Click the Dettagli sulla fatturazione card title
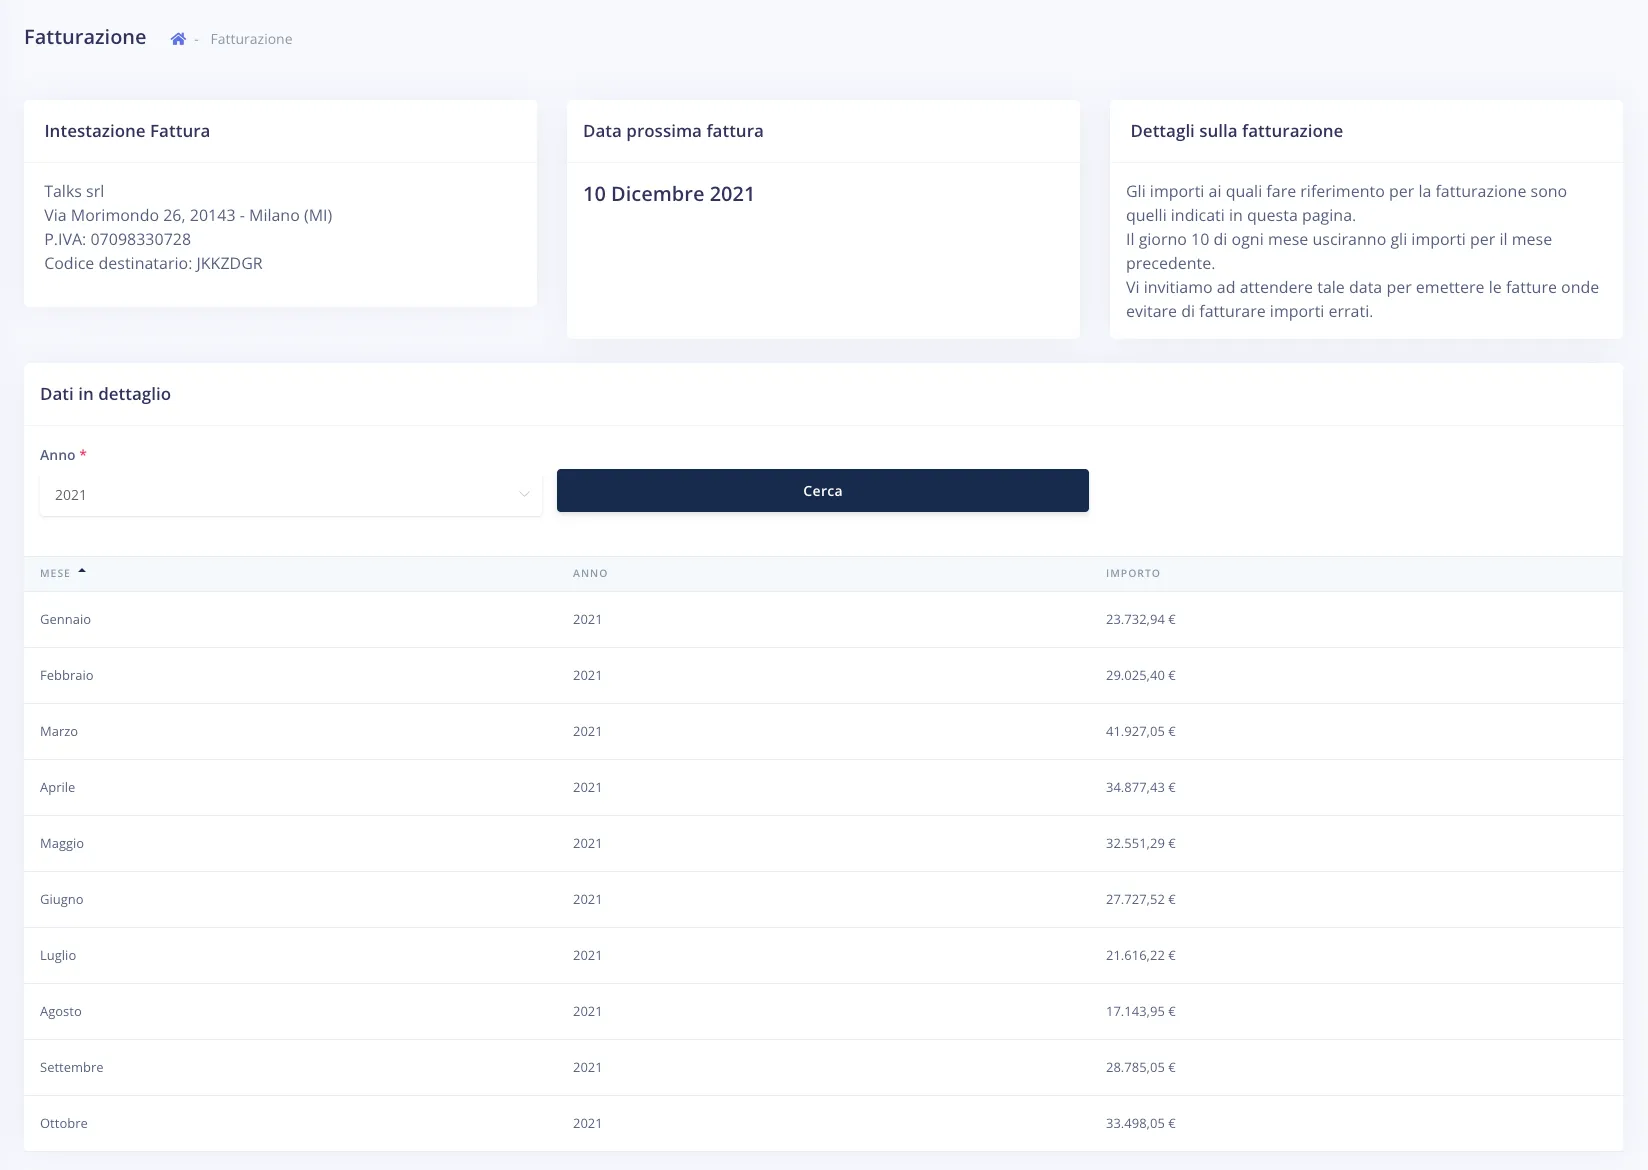 1236,131
